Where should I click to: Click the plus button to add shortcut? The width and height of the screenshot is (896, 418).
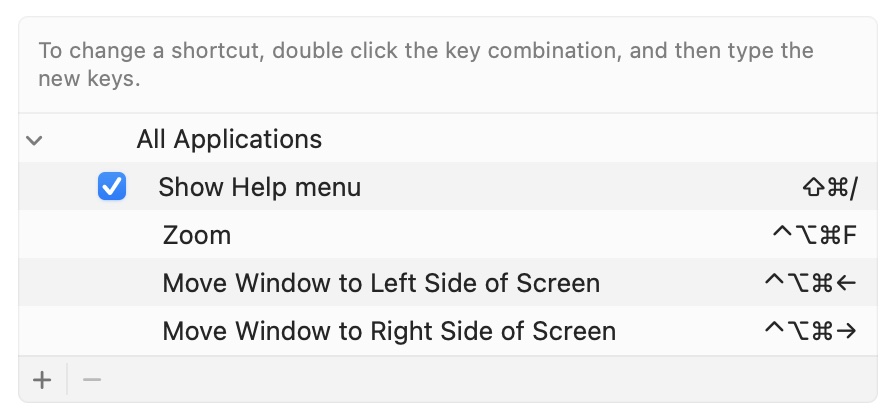pos(42,380)
